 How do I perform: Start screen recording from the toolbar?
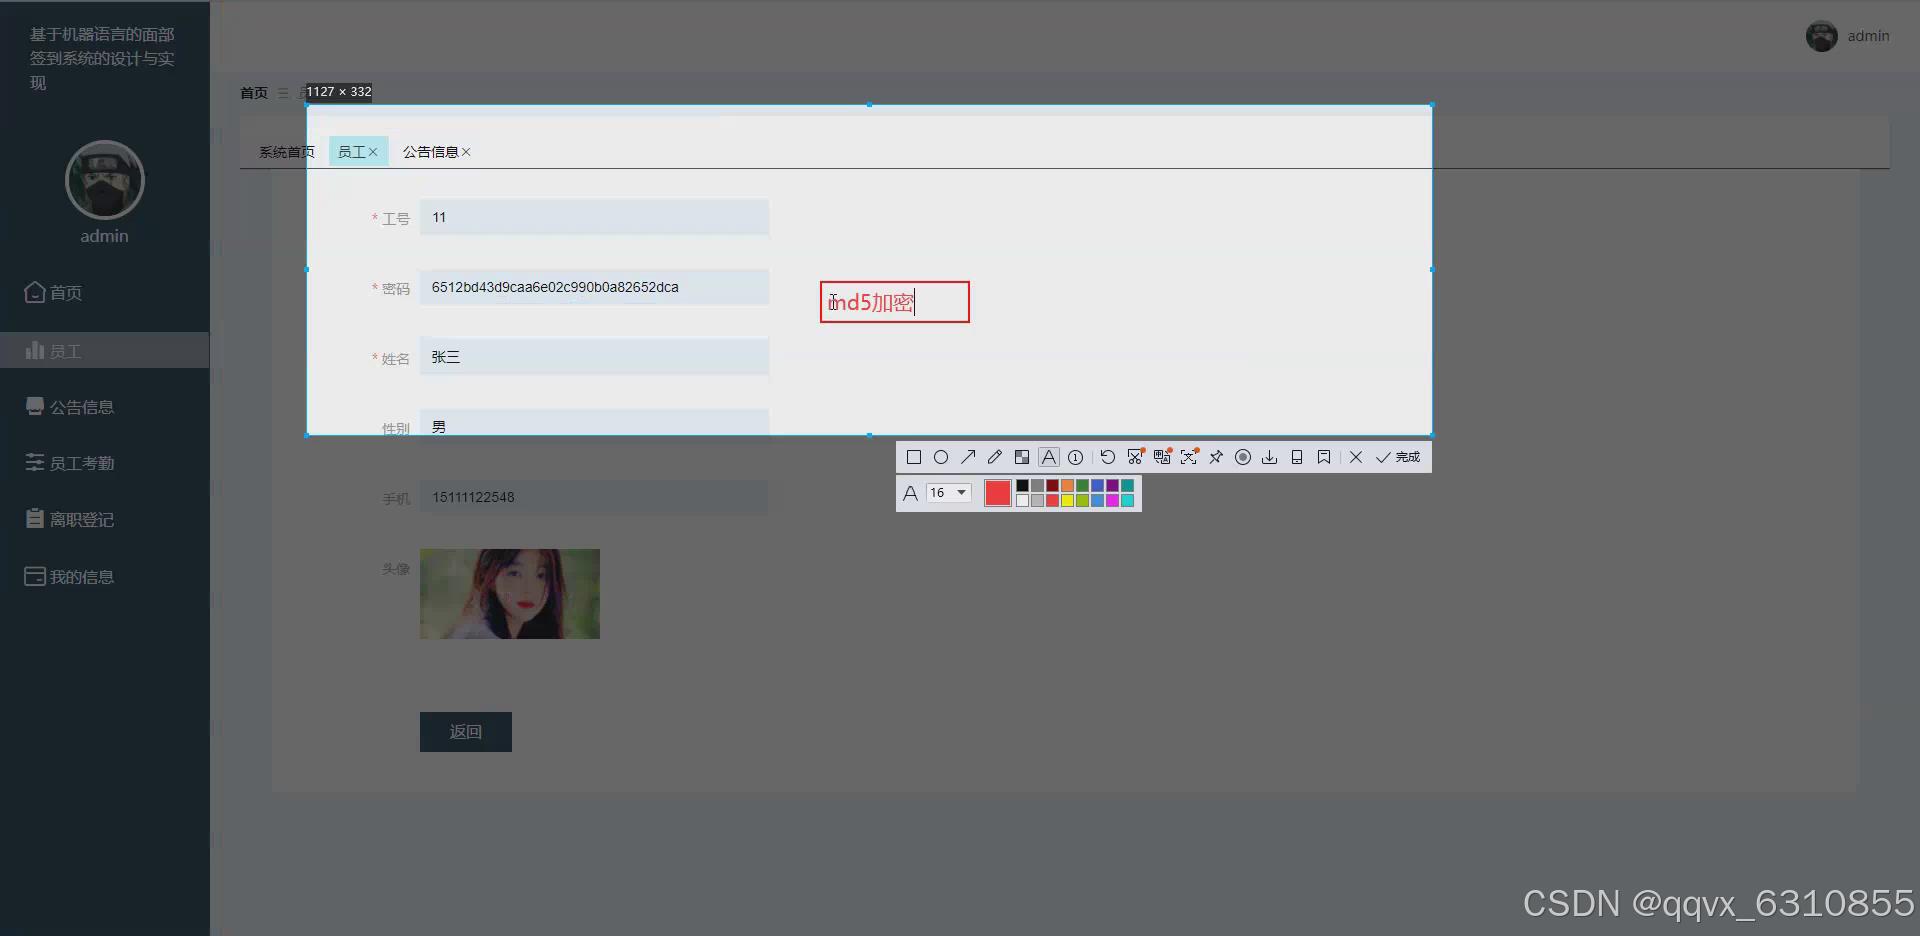[x=1243, y=457]
